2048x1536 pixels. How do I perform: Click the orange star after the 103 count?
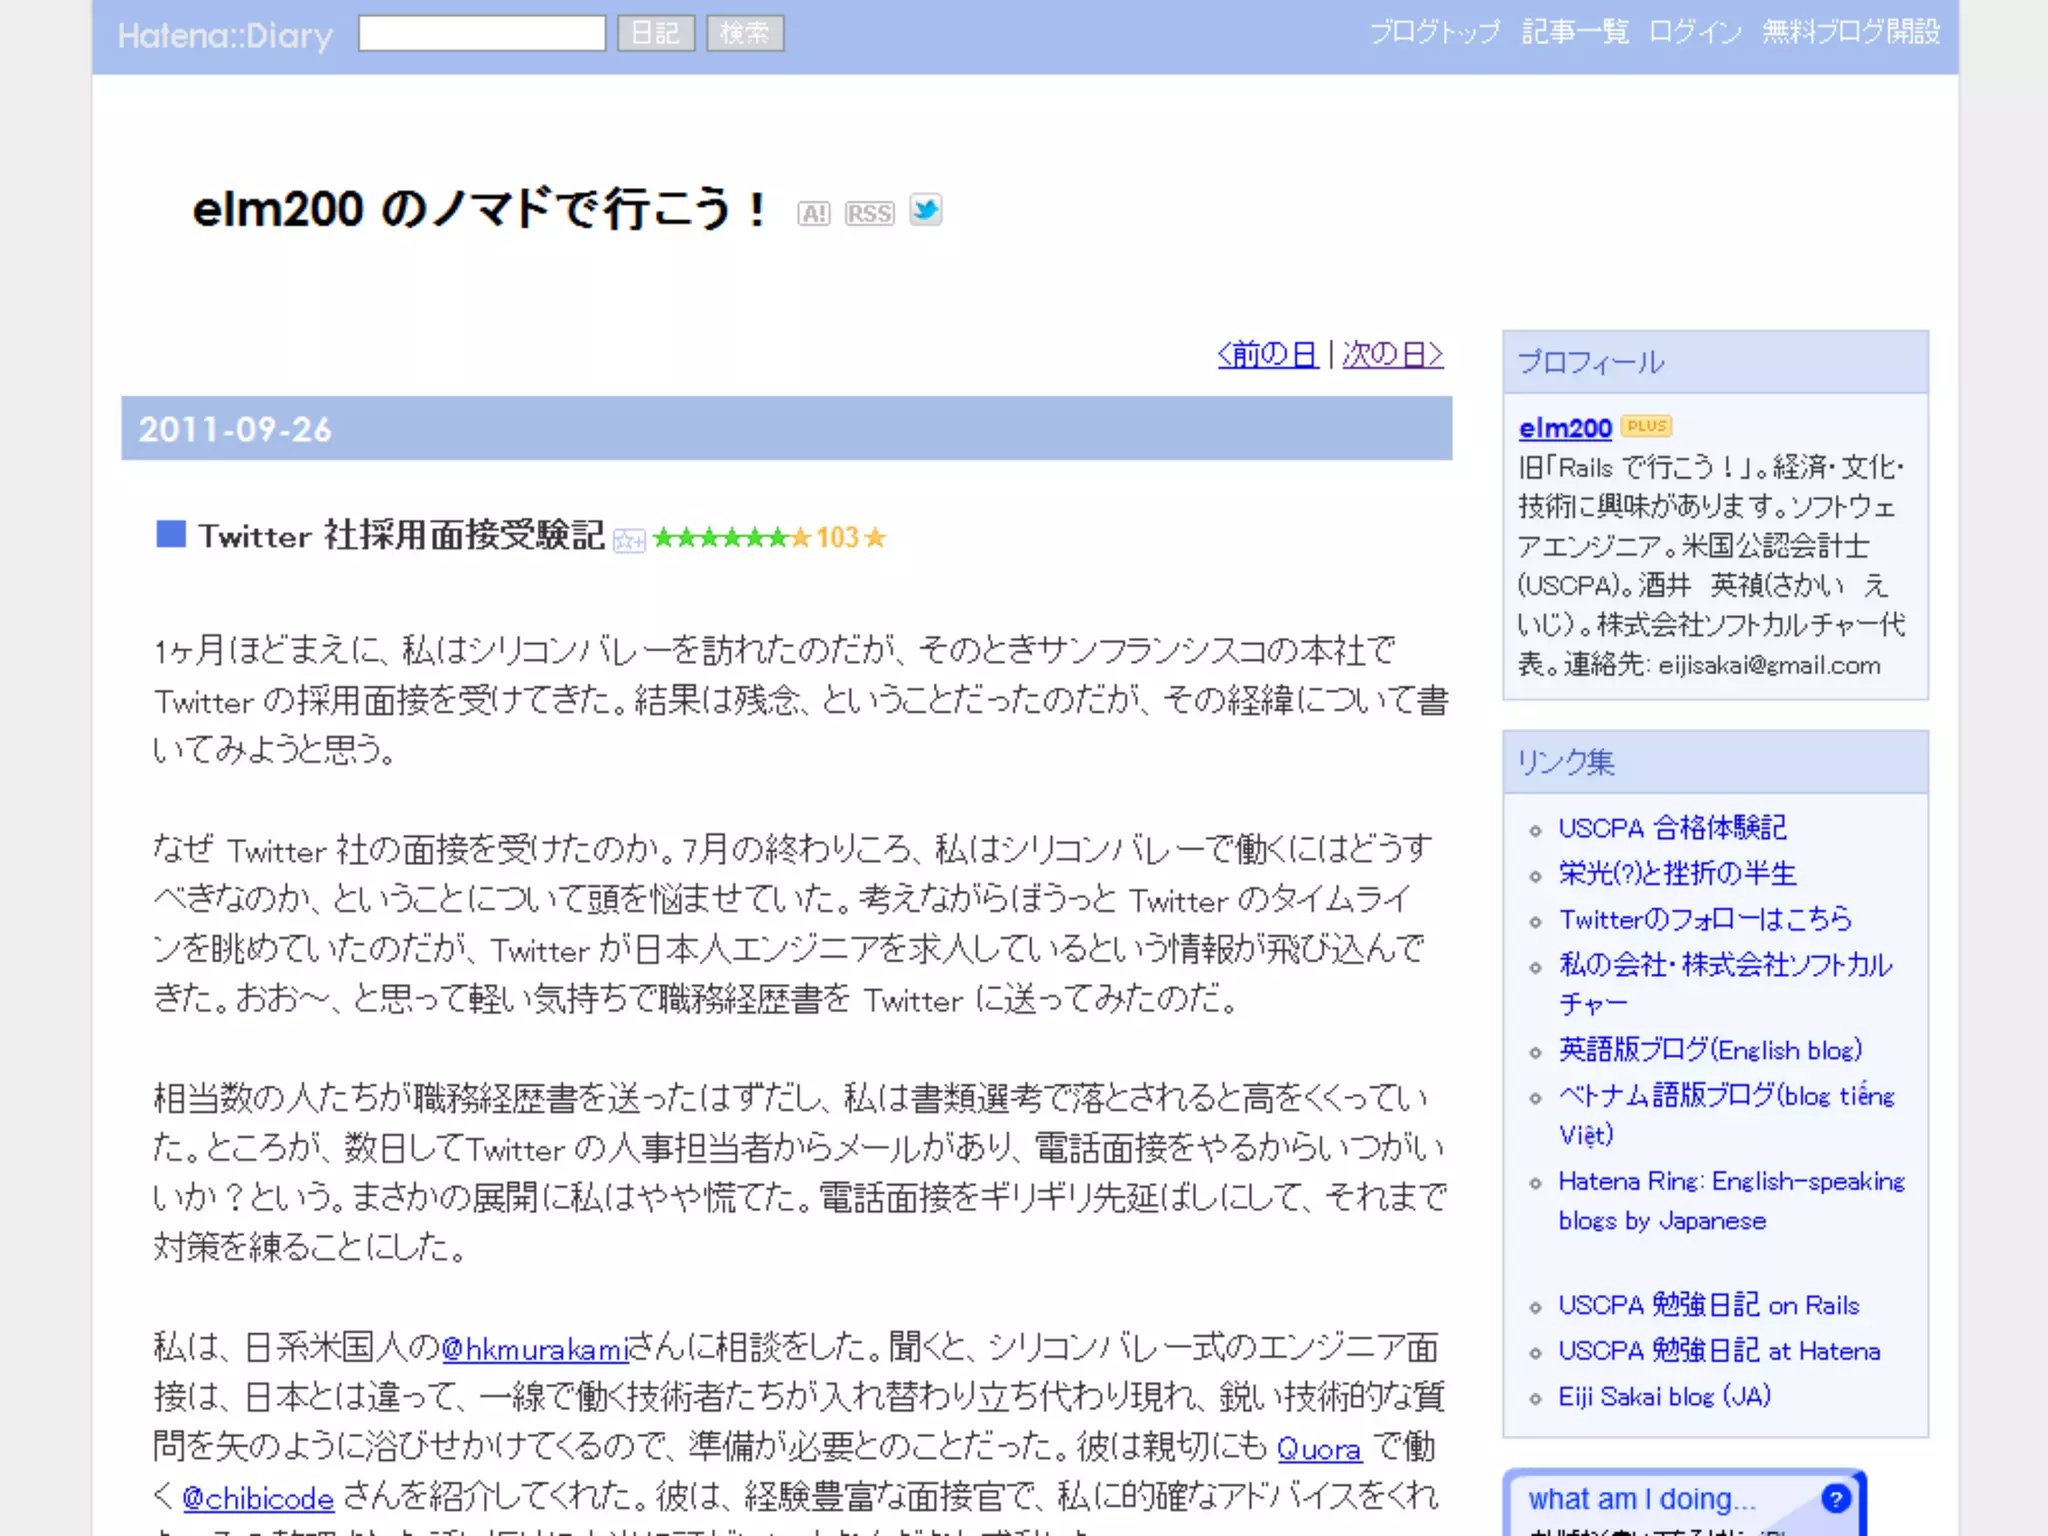[876, 538]
